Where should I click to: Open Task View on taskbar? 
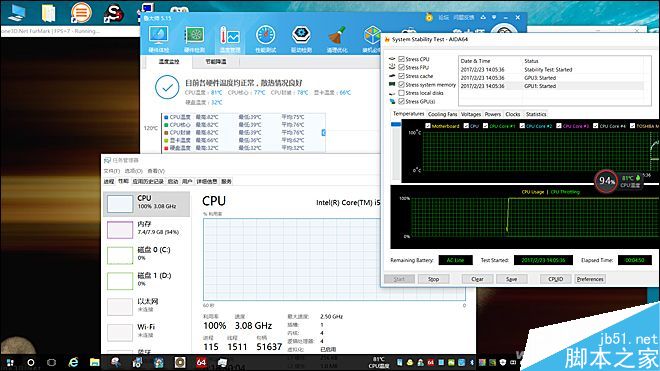(51, 362)
